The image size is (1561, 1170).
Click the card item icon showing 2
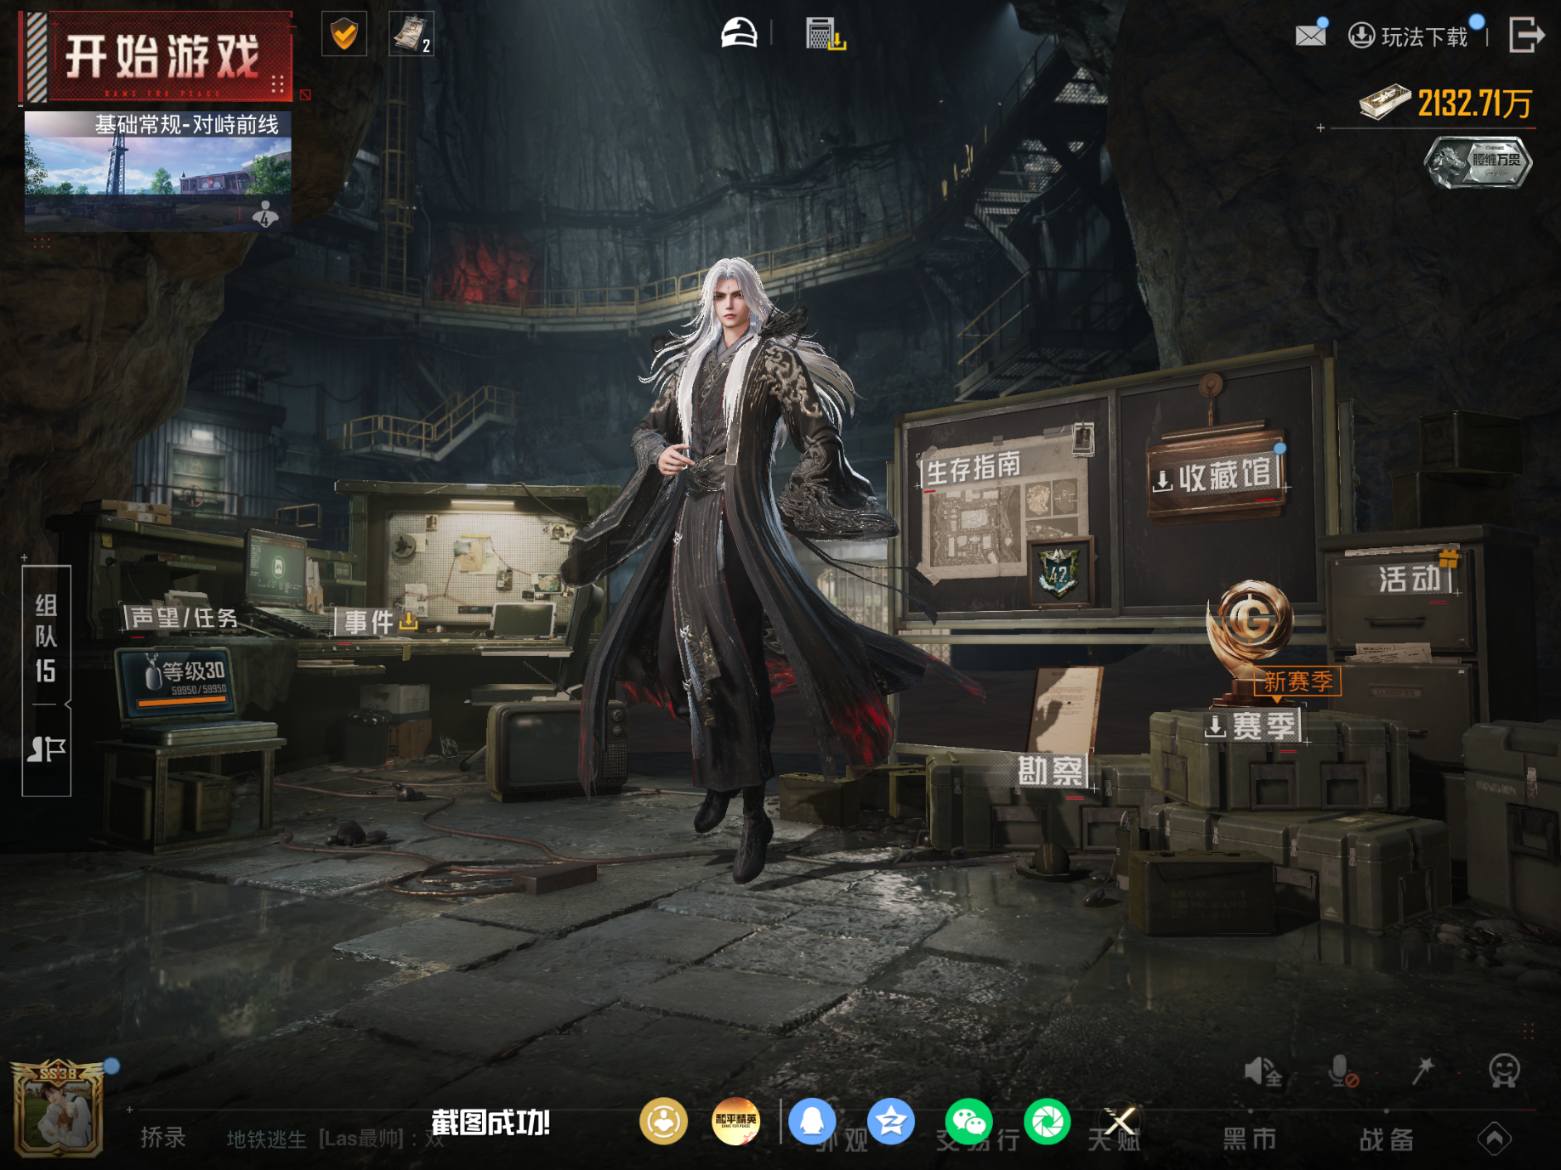point(411,35)
